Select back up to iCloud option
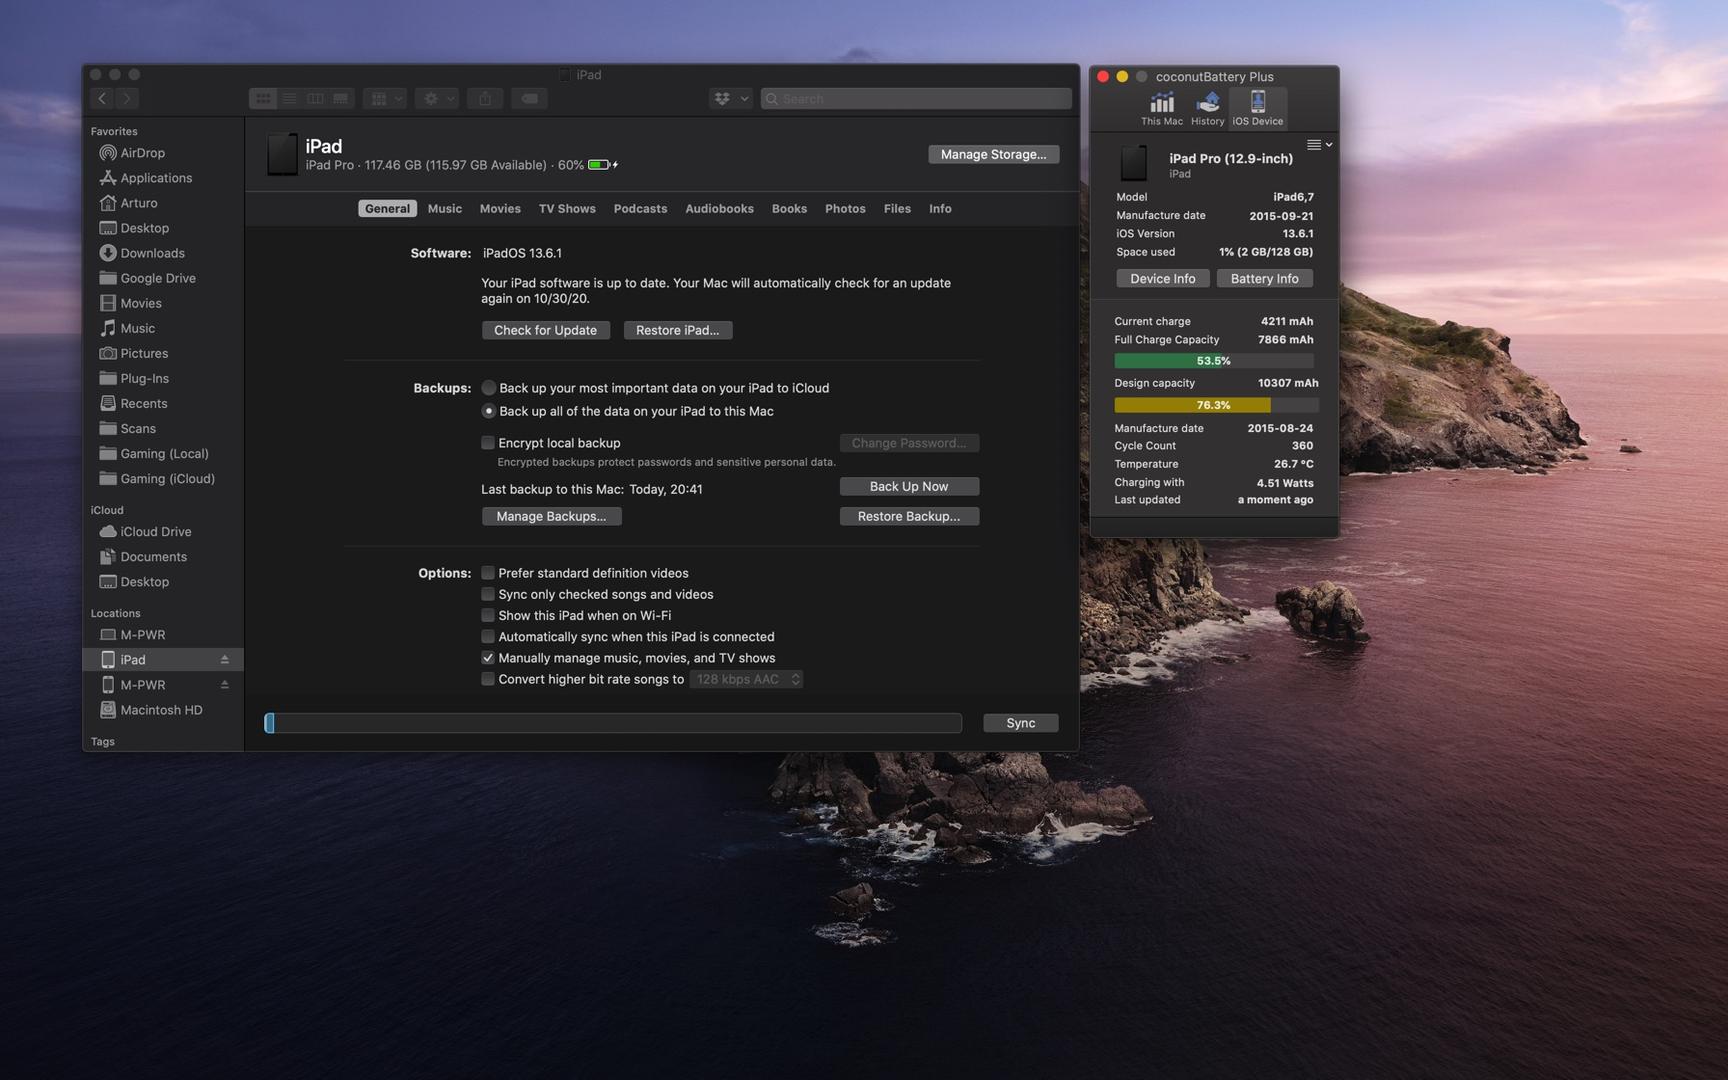The width and height of the screenshot is (1728, 1080). (489, 388)
